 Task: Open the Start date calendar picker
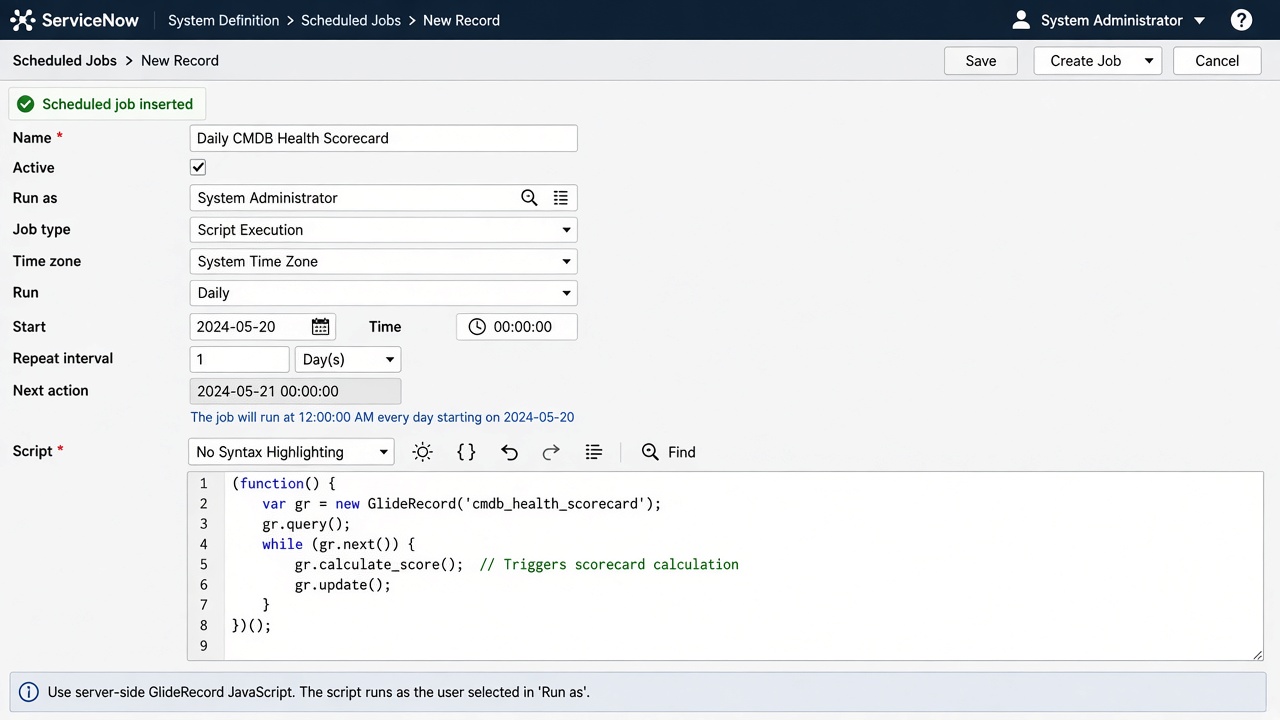(x=320, y=327)
